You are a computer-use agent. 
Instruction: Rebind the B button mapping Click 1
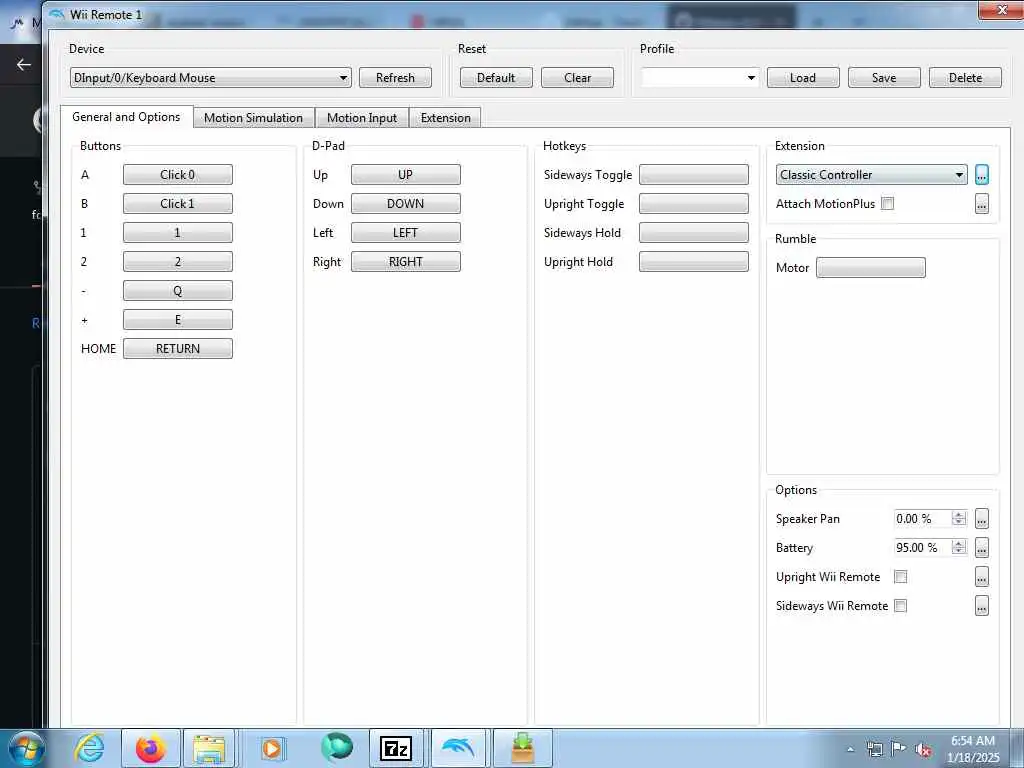coord(178,204)
